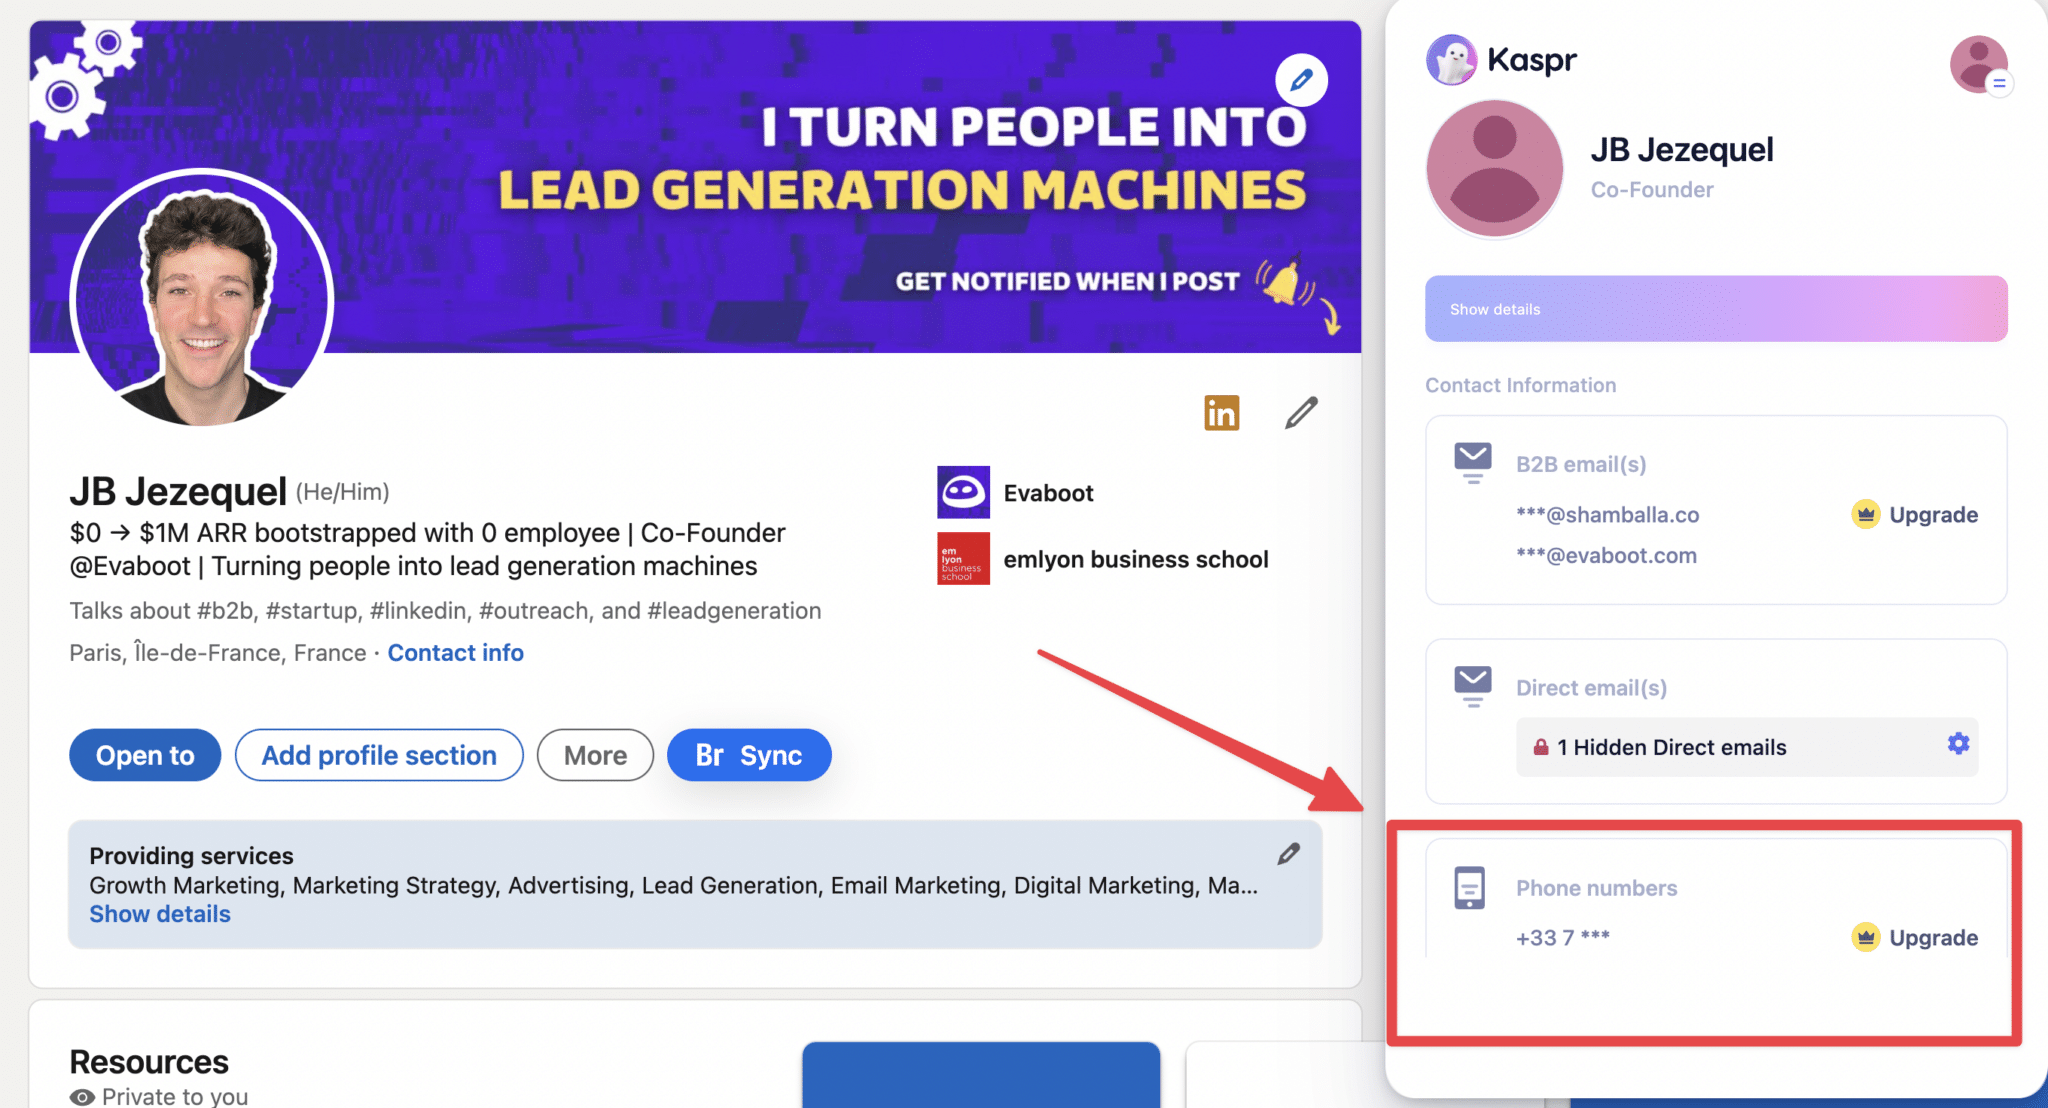Viewport: 2048px width, 1108px height.
Task: Click the lock icon on hidden direct emails
Action: pos(1540,747)
